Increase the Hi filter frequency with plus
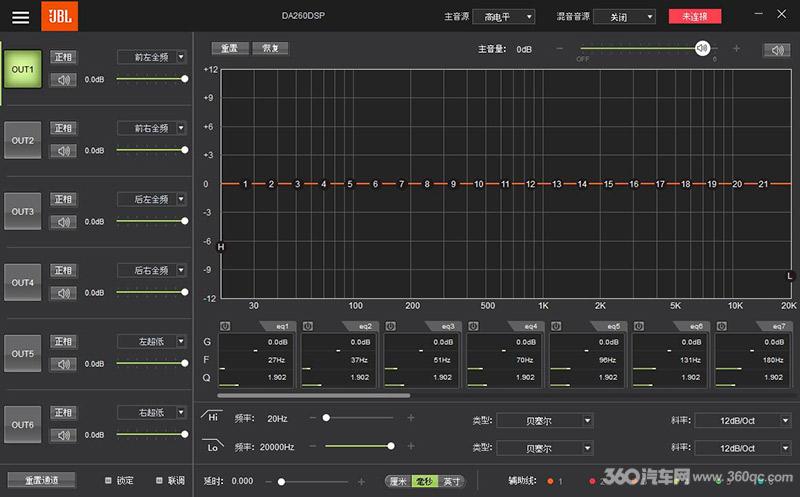This screenshot has width=800, height=497. (411, 418)
